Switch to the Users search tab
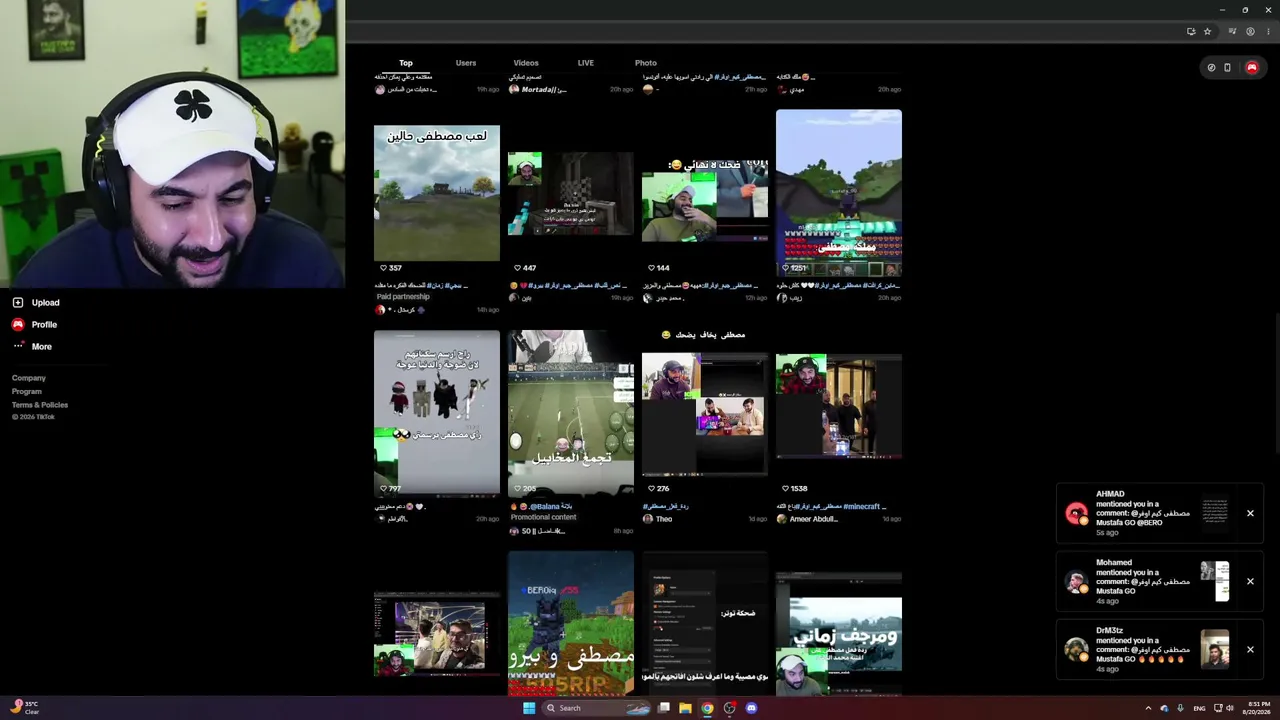1280x720 pixels. point(466,63)
